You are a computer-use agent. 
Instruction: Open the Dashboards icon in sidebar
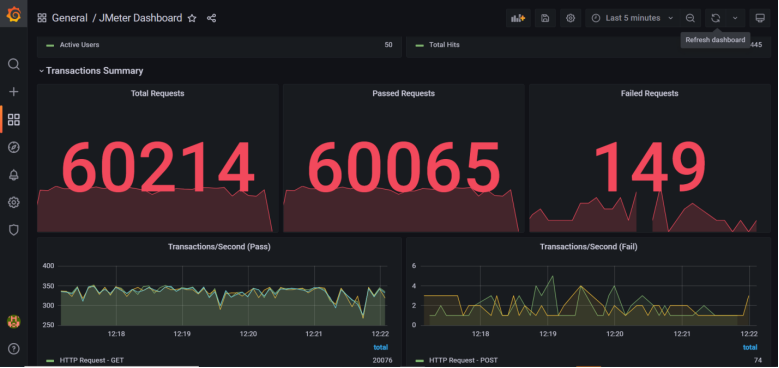coord(14,120)
